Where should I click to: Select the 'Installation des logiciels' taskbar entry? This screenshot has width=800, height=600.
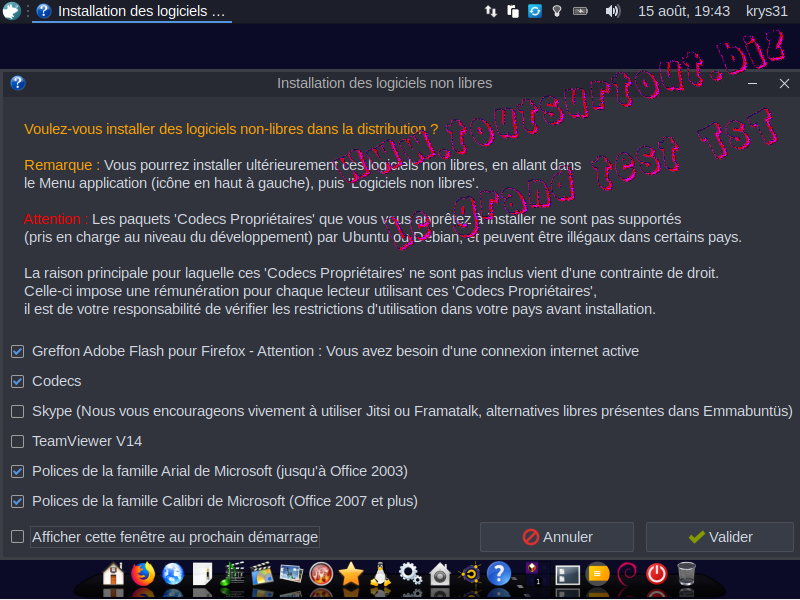(132, 11)
